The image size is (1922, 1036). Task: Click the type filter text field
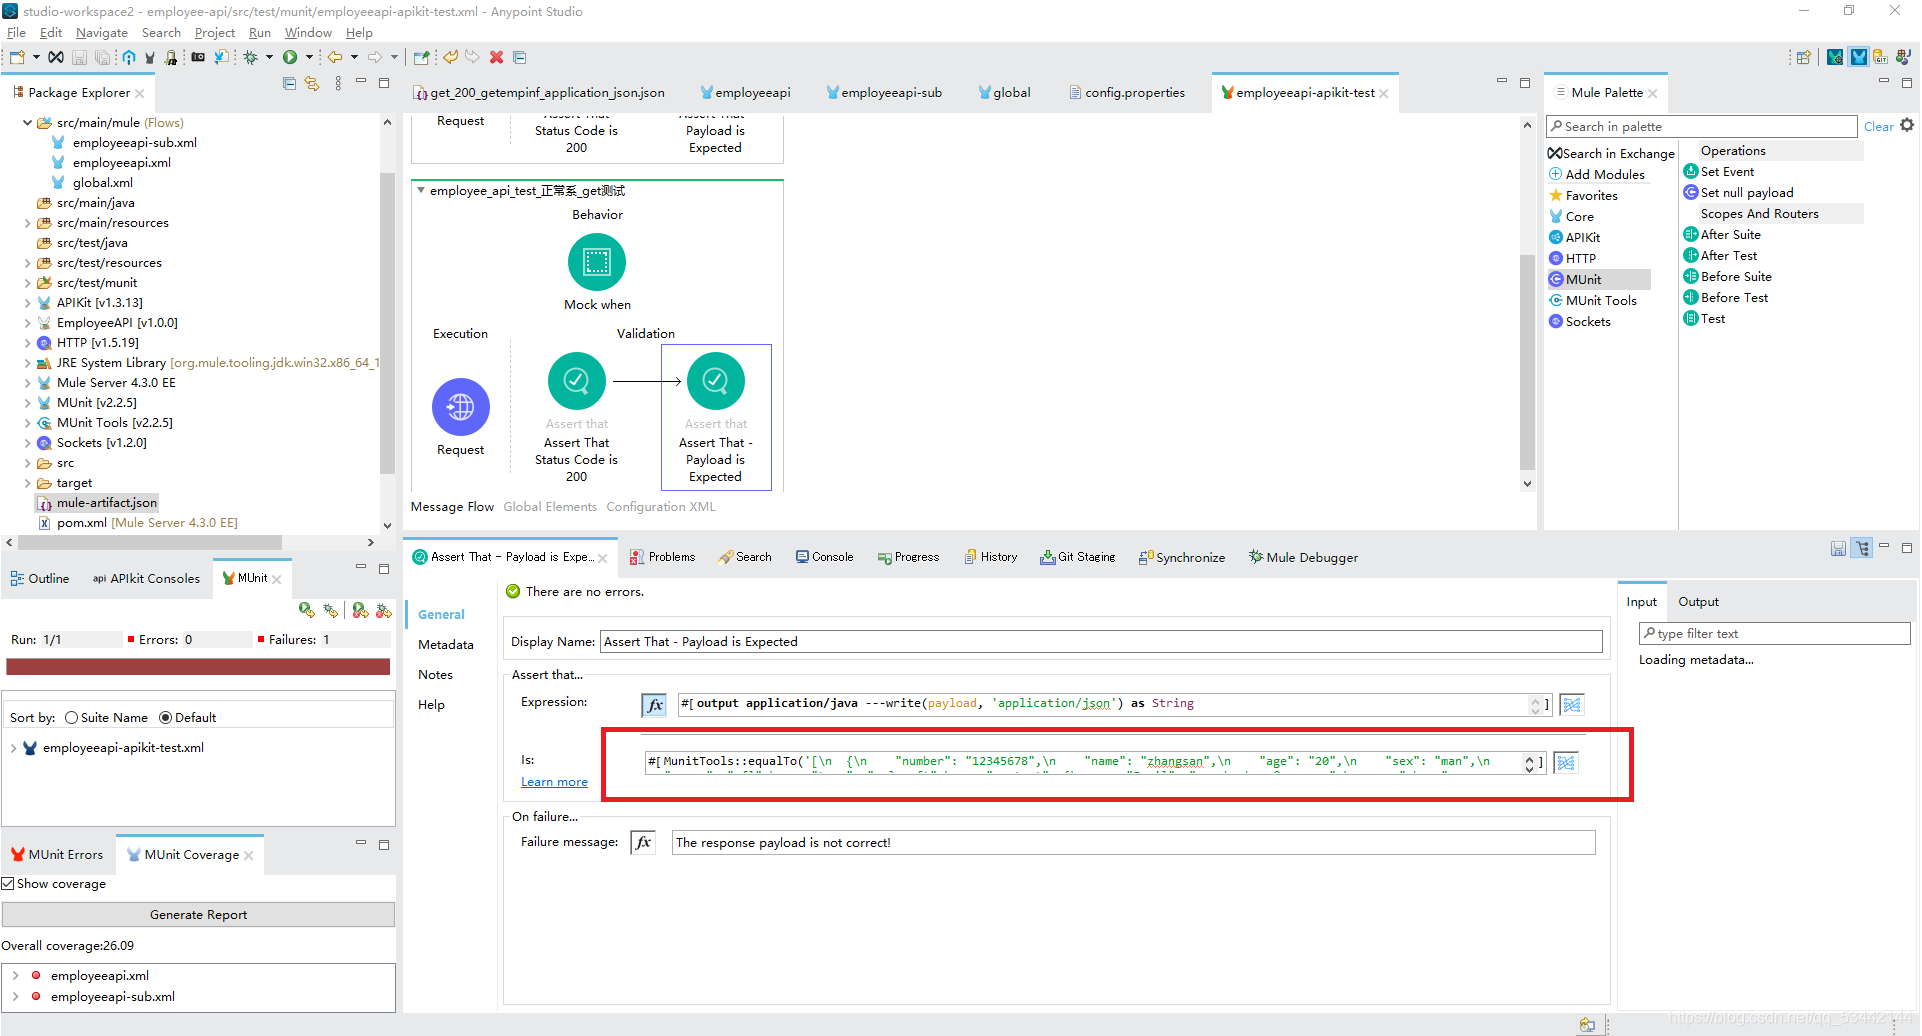[x=1774, y=634]
